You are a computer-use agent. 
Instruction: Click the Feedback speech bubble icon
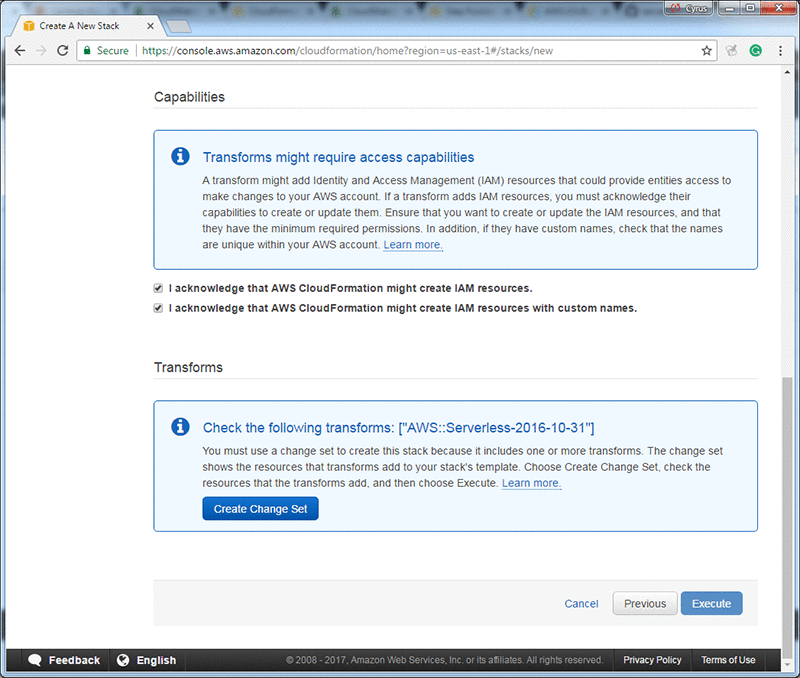(35, 660)
